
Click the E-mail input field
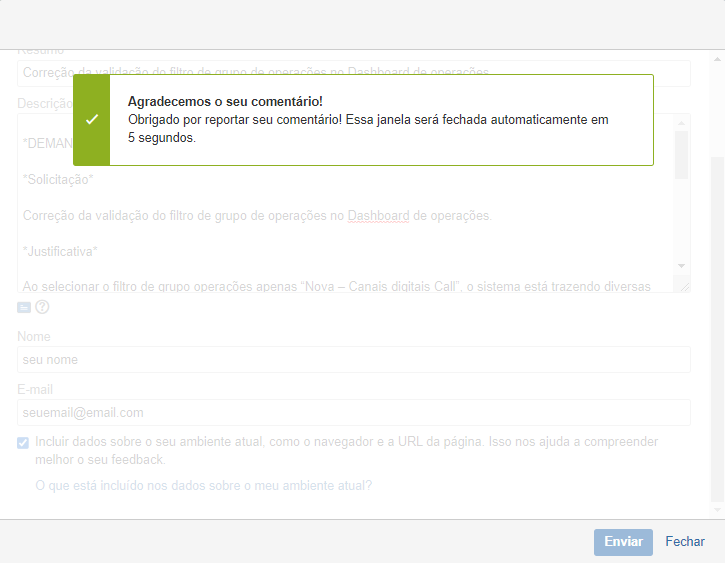354,412
